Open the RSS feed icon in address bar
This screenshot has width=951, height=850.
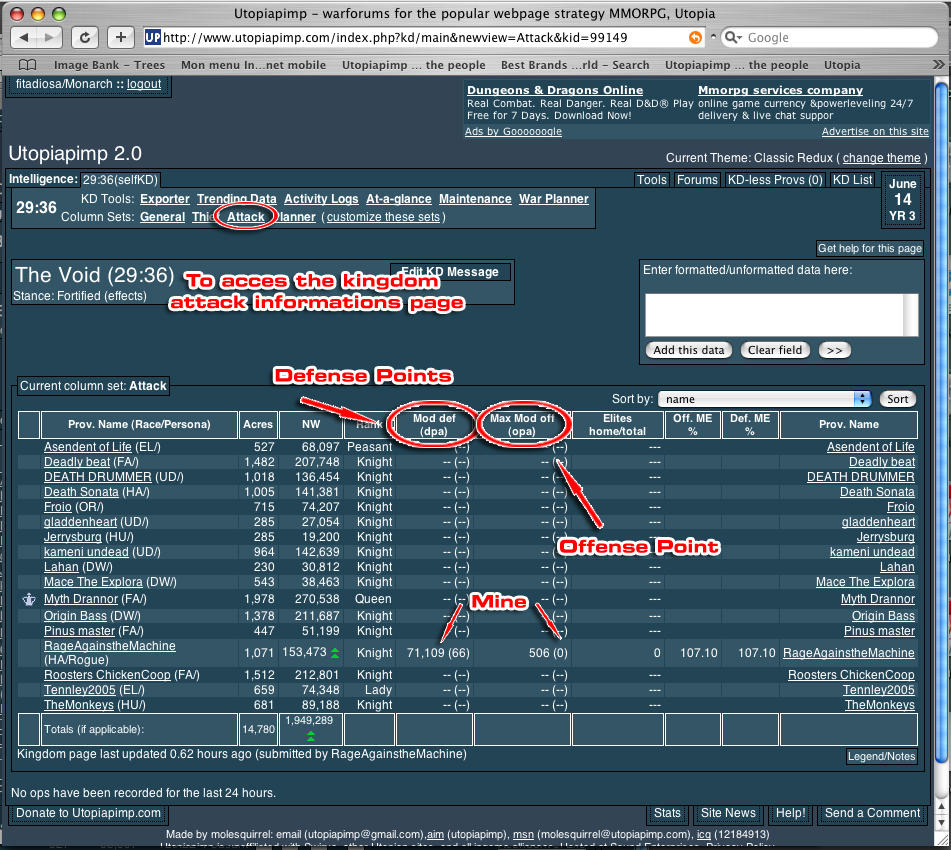click(695, 38)
